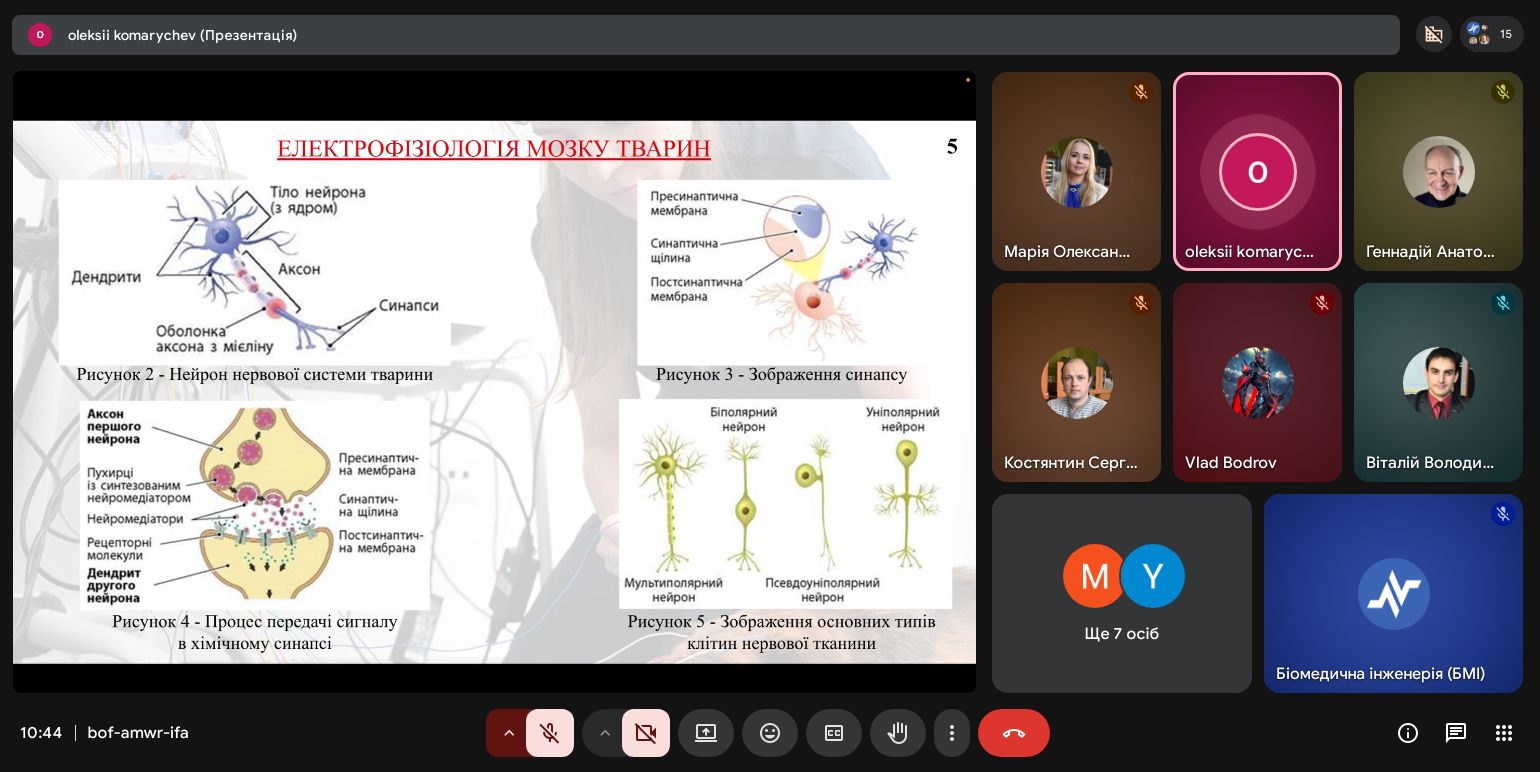
Task: Toggle the camera on/off button
Action: (645, 733)
